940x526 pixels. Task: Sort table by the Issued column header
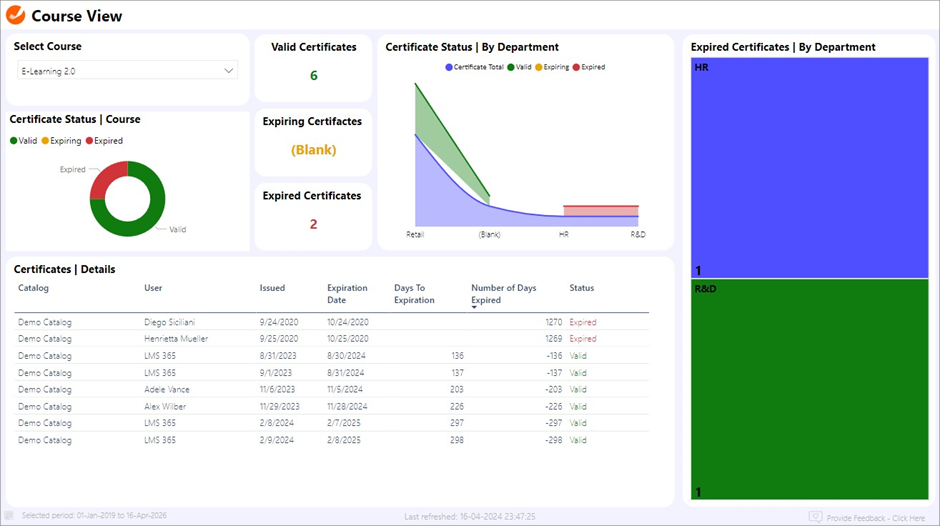click(x=272, y=288)
